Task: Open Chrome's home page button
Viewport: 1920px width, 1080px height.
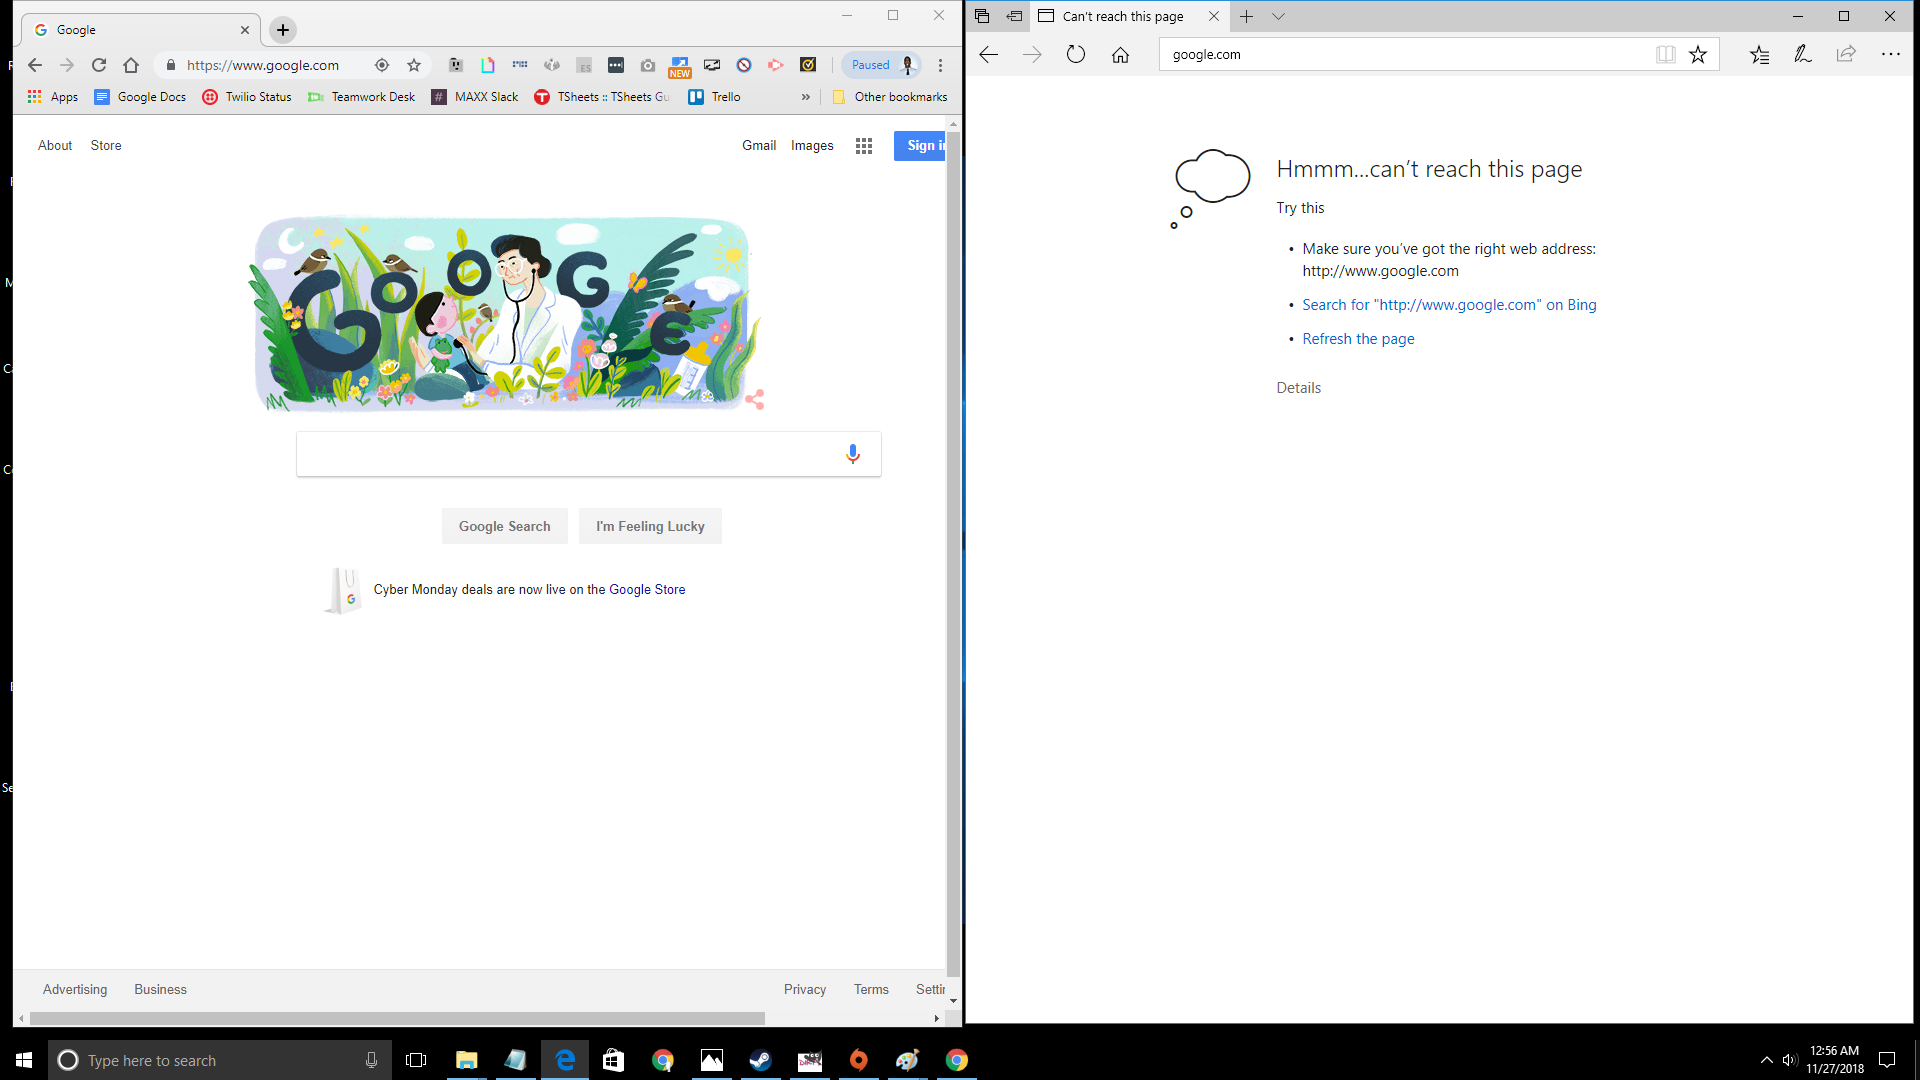Action: click(131, 65)
